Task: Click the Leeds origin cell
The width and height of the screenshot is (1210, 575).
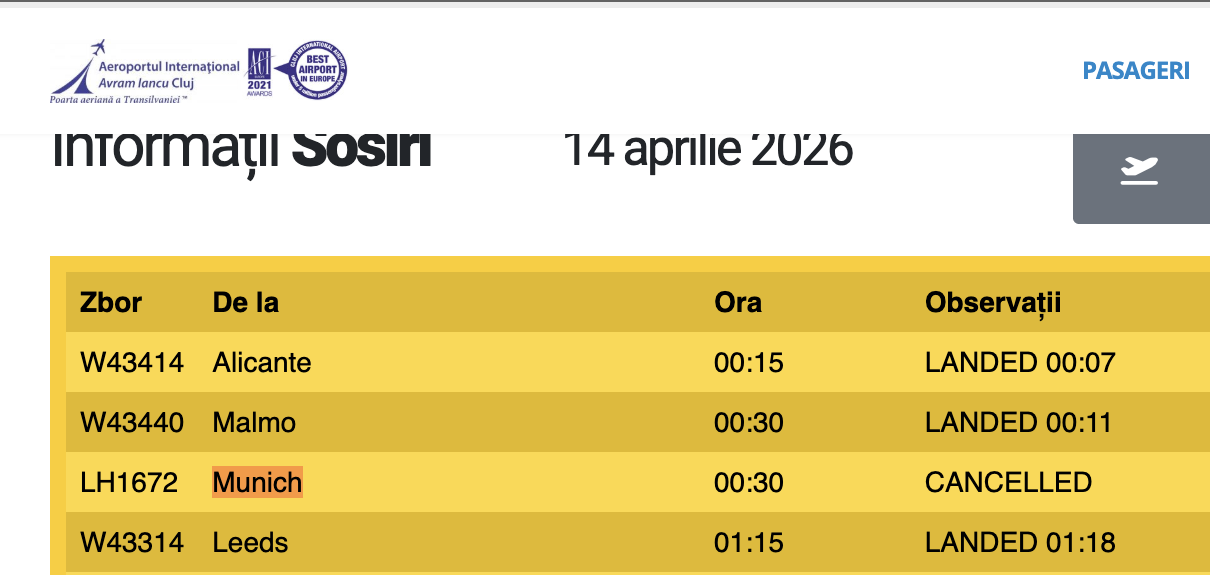Action: 250,543
